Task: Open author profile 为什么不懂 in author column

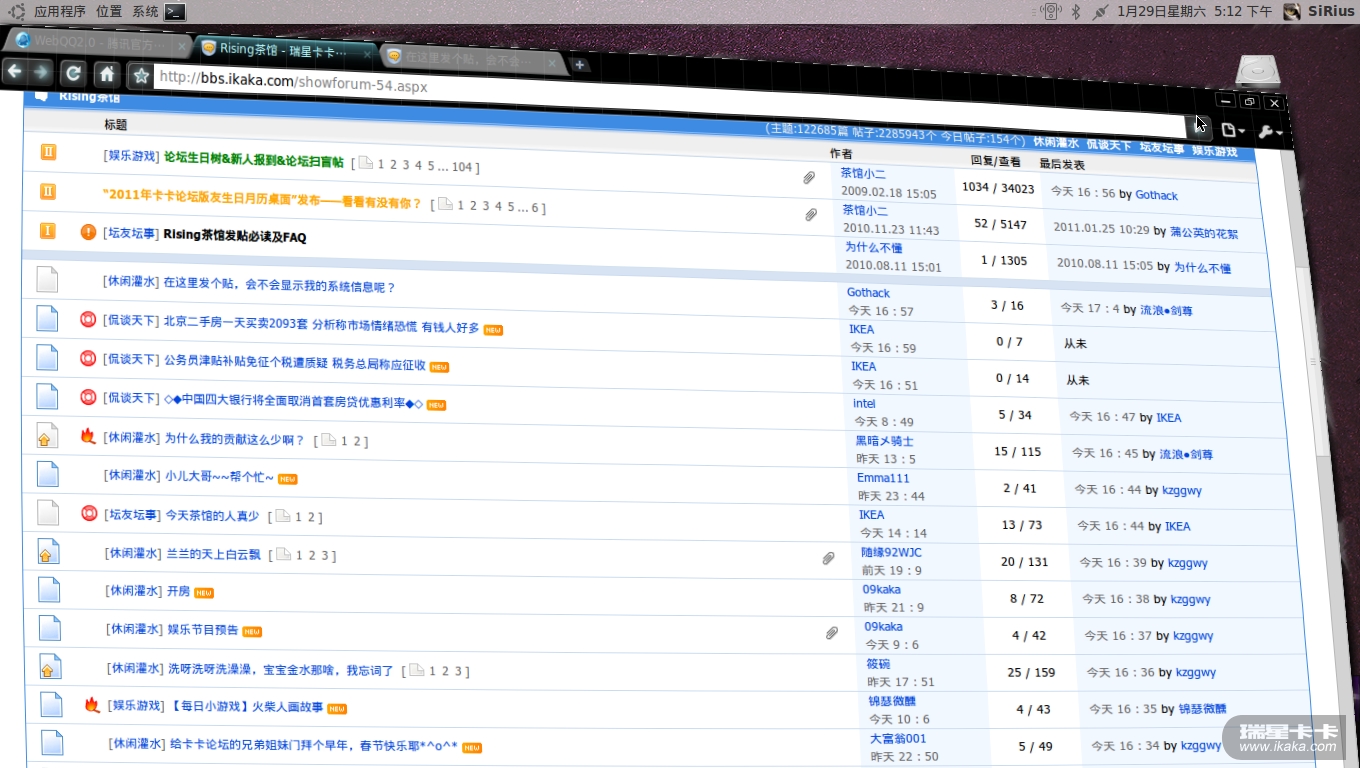Action: pos(874,248)
